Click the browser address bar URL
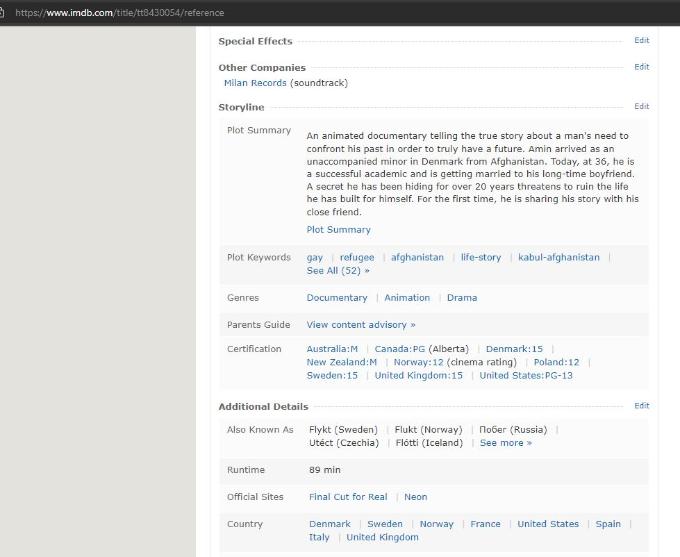Image resolution: width=680 pixels, height=557 pixels. (x=120, y=13)
